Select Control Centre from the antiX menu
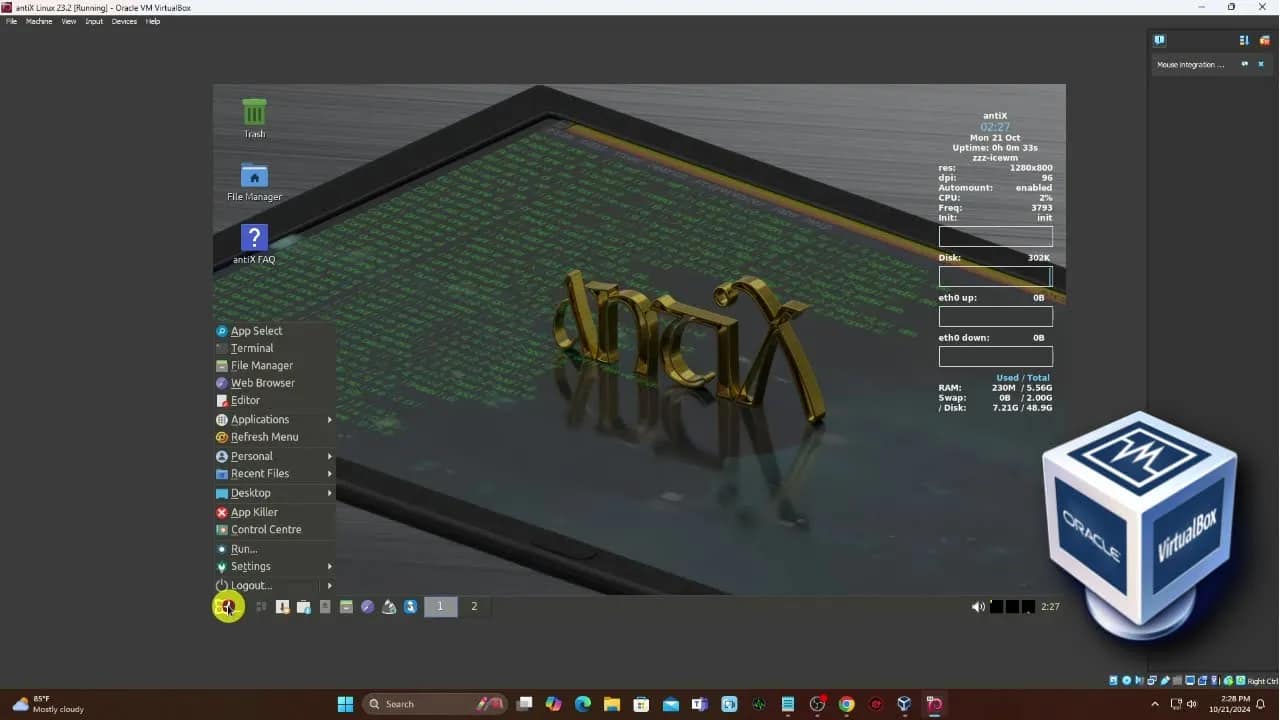Image resolution: width=1280 pixels, height=720 pixels. (265, 529)
